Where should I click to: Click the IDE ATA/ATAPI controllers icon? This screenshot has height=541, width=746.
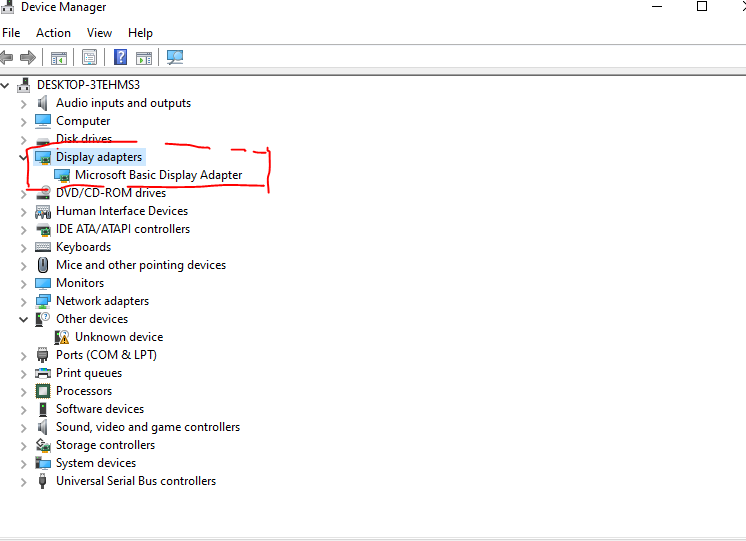[x=43, y=230]
